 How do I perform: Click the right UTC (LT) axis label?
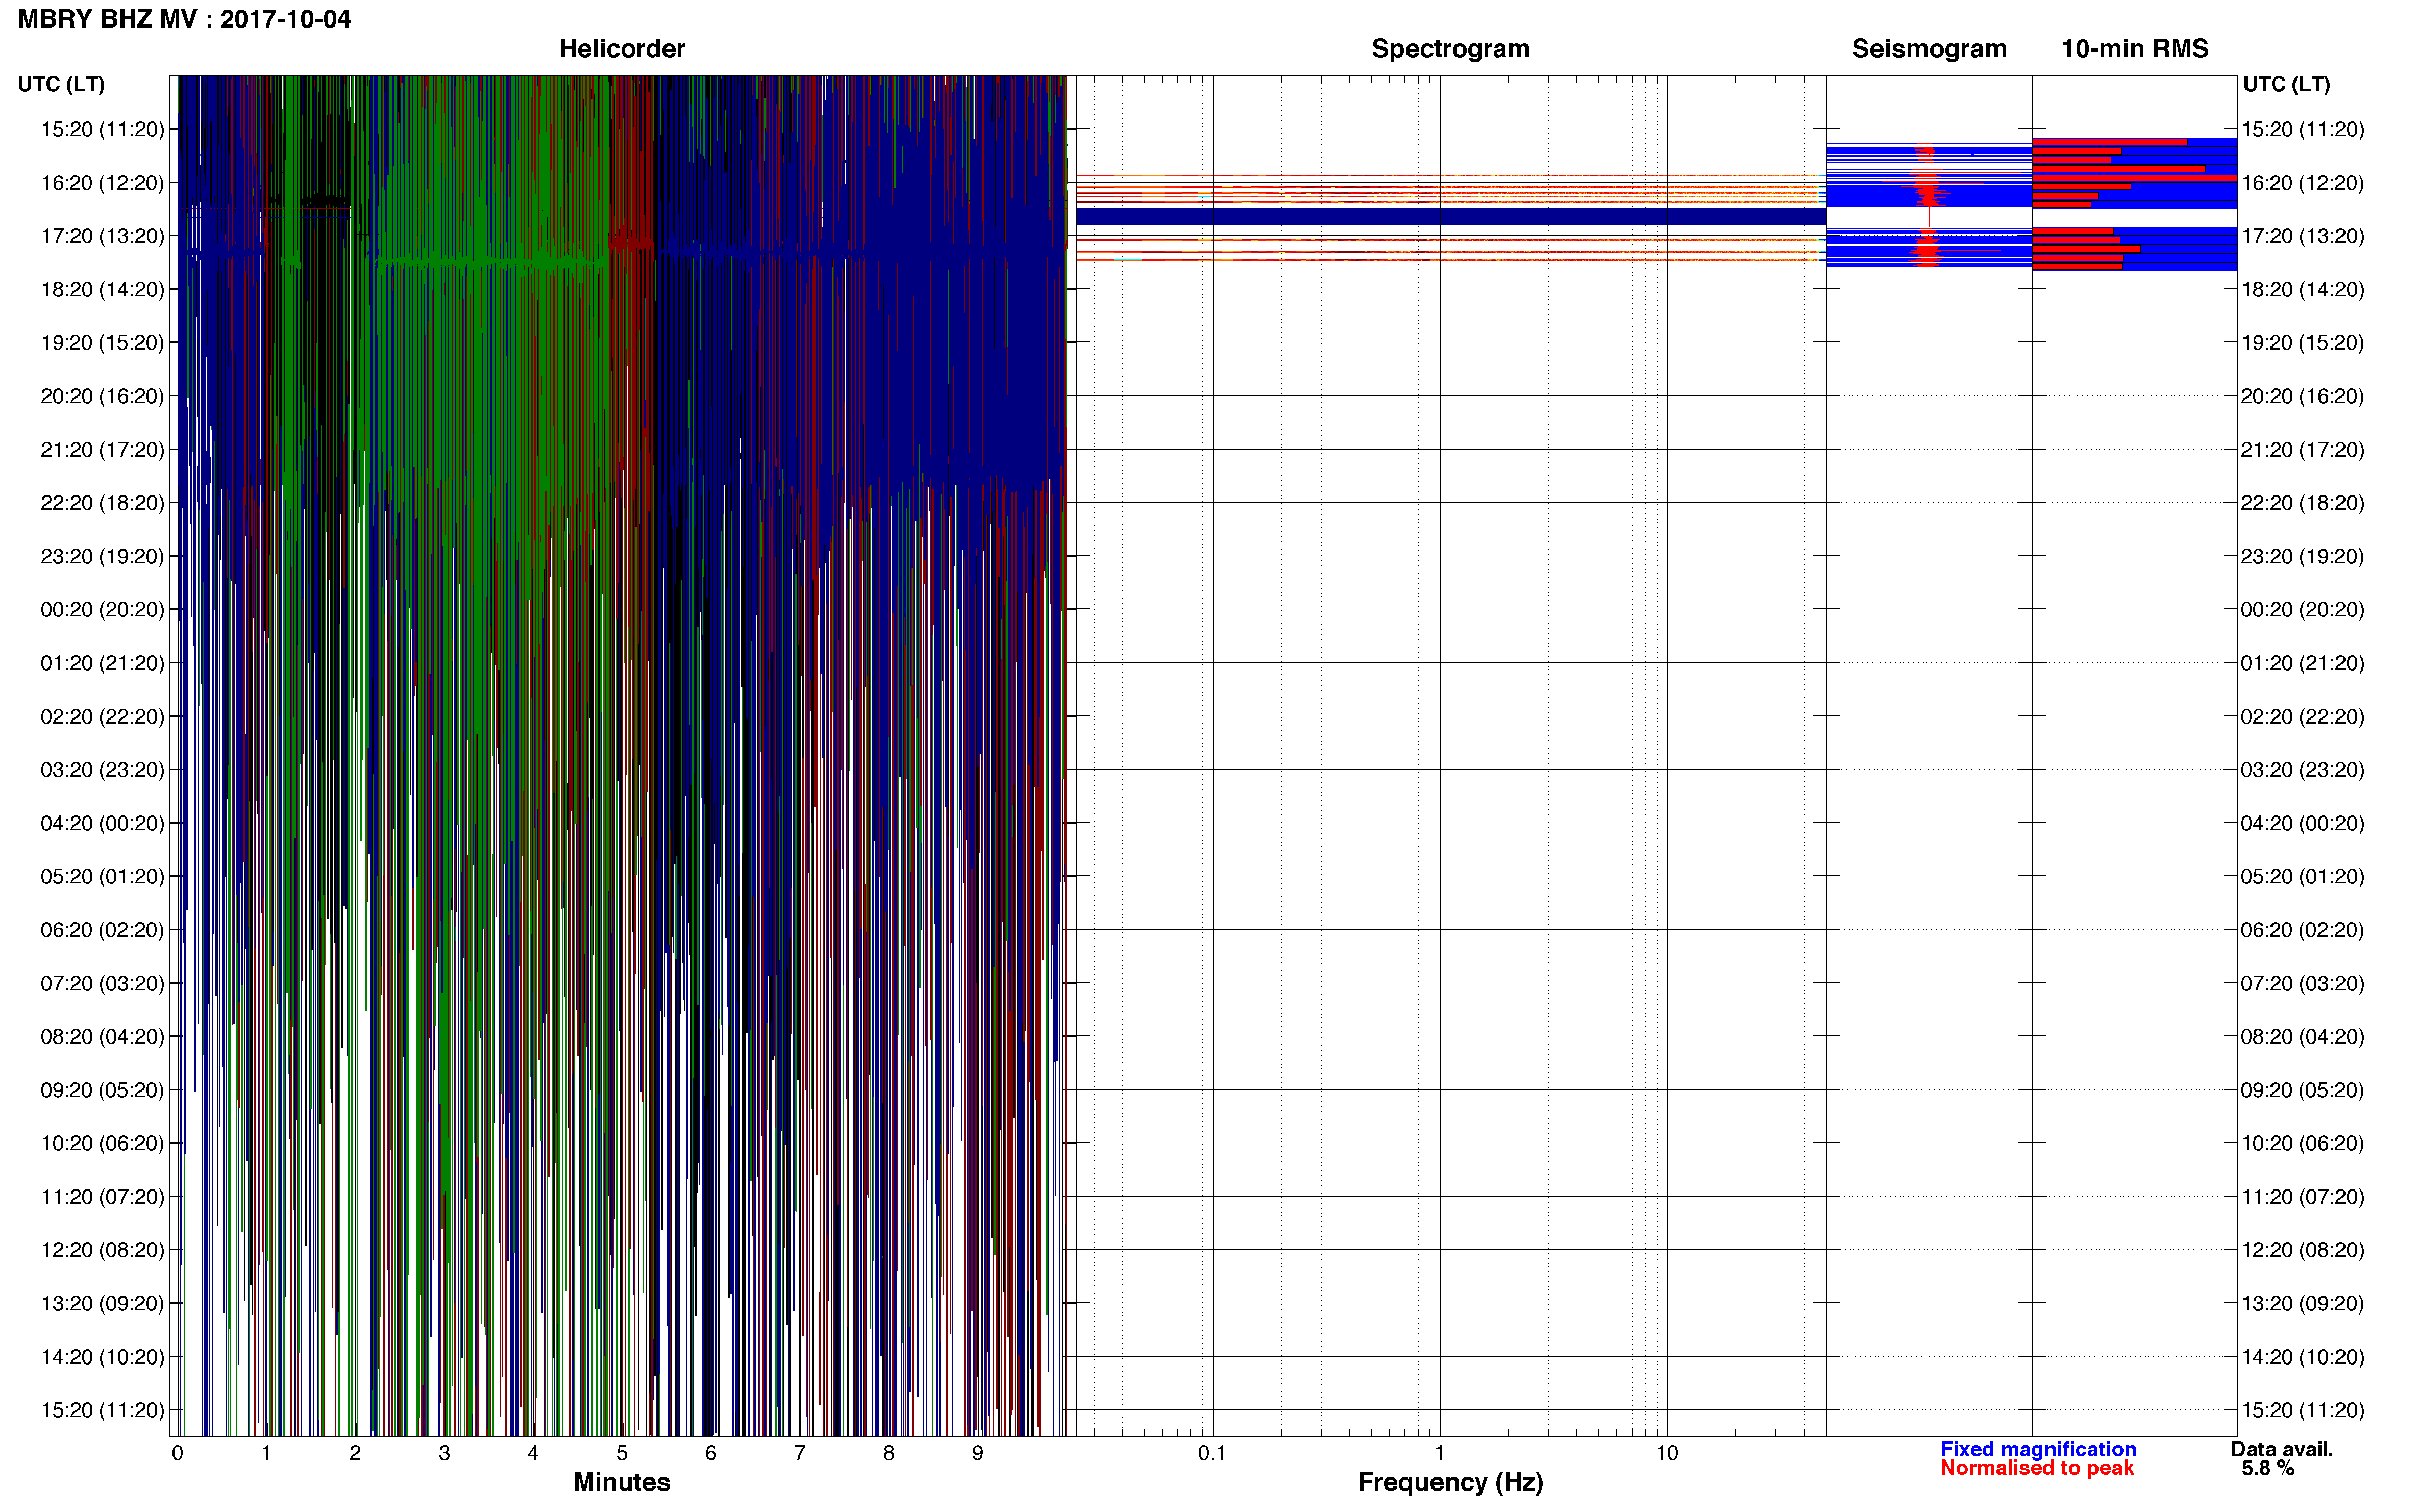click(x=2286, y=84)
